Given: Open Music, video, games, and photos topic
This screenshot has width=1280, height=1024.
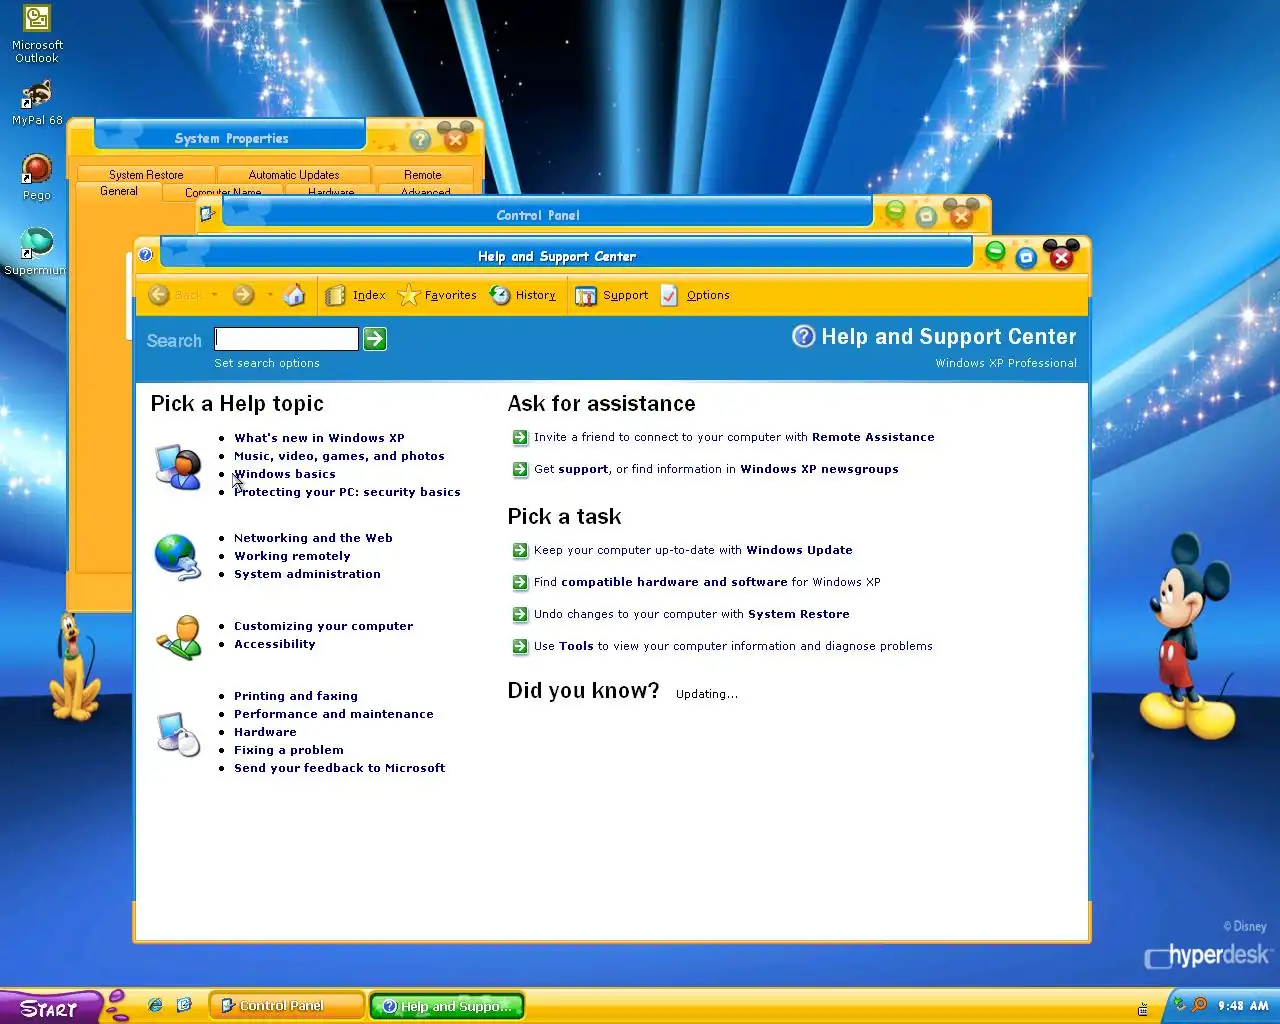Looking at the screenshot, I should 339,456.
